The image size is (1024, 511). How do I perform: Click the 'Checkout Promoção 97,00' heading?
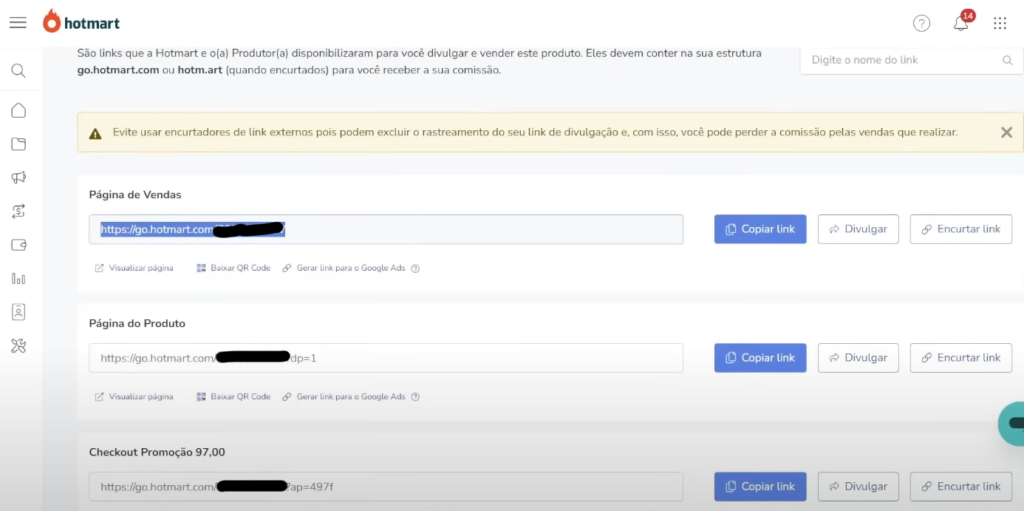(157, 452)
